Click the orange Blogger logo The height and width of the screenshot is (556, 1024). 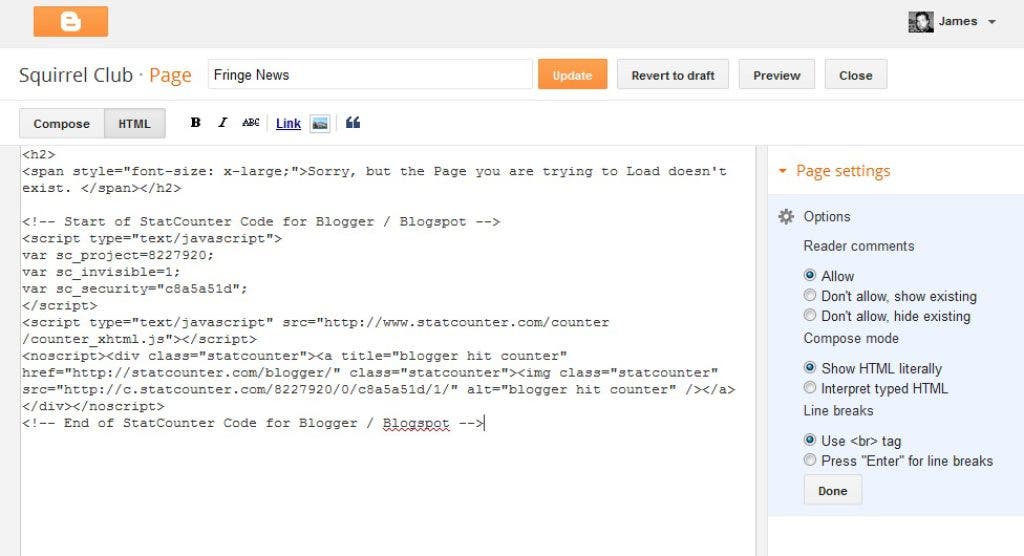point(71,22)
